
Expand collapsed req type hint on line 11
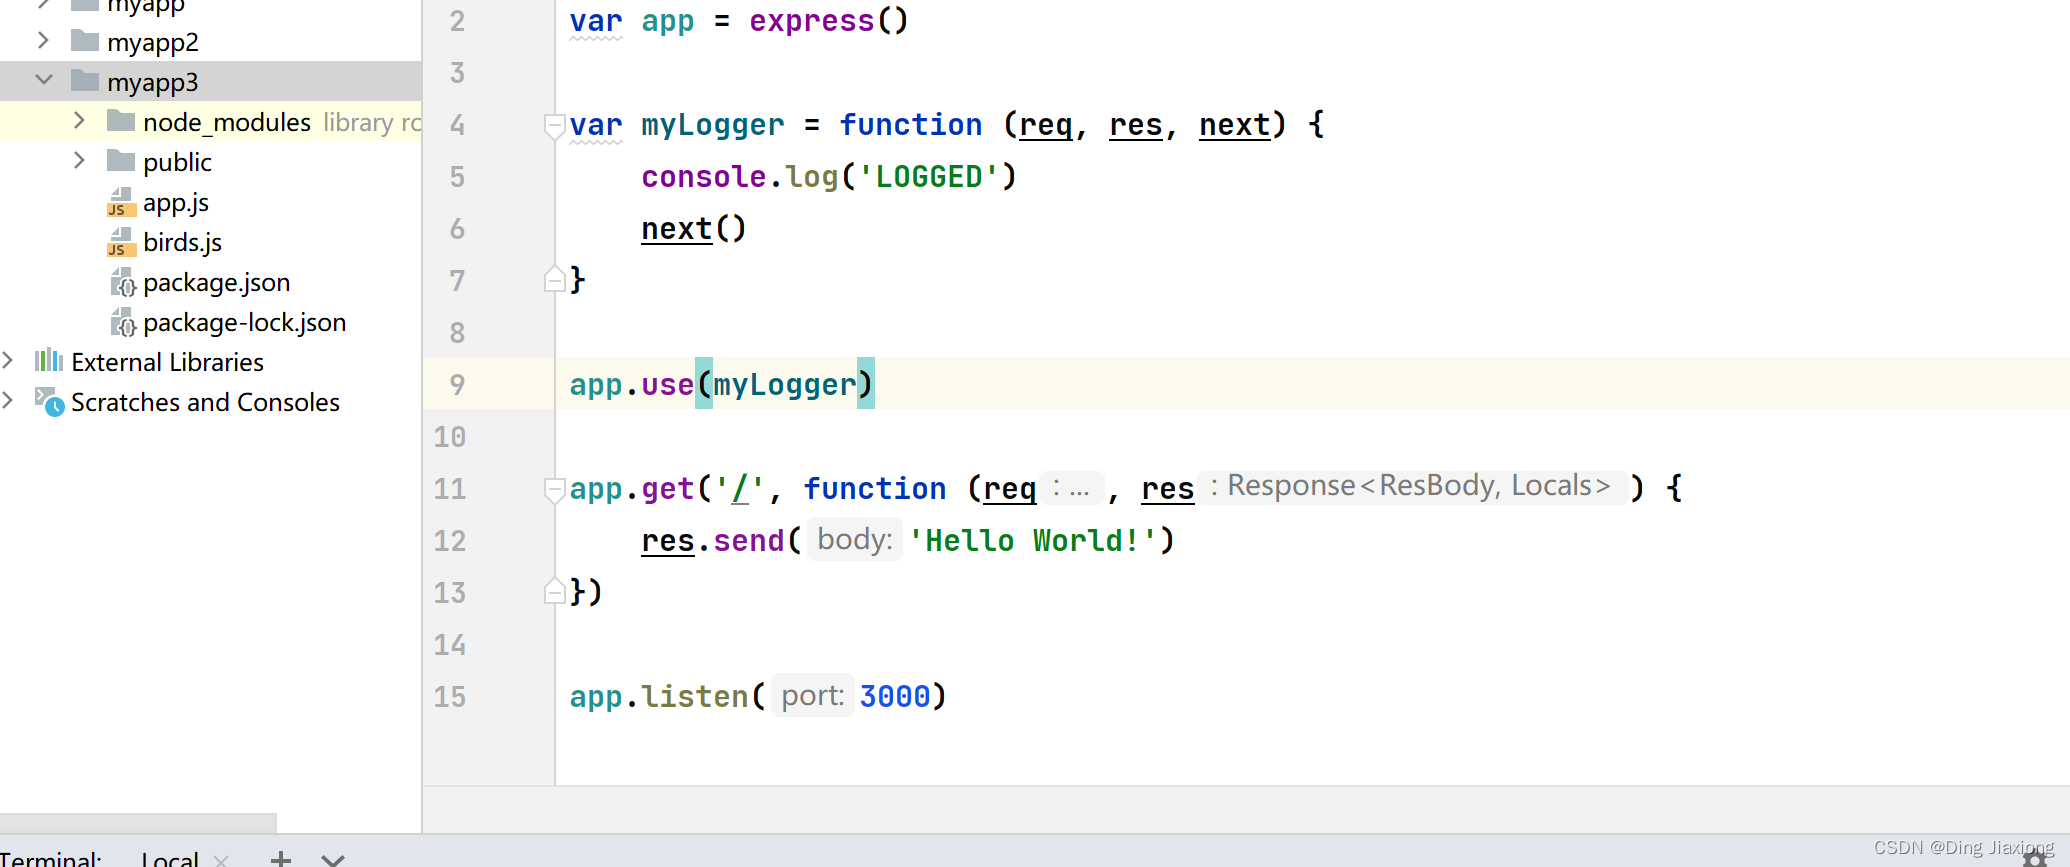[x=1072, y=488]
